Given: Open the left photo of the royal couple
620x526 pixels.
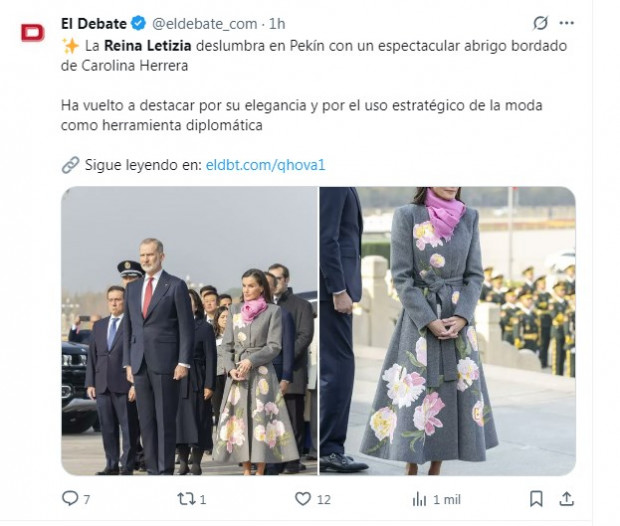Looking at the screenshot, I should tap(189, 331).
